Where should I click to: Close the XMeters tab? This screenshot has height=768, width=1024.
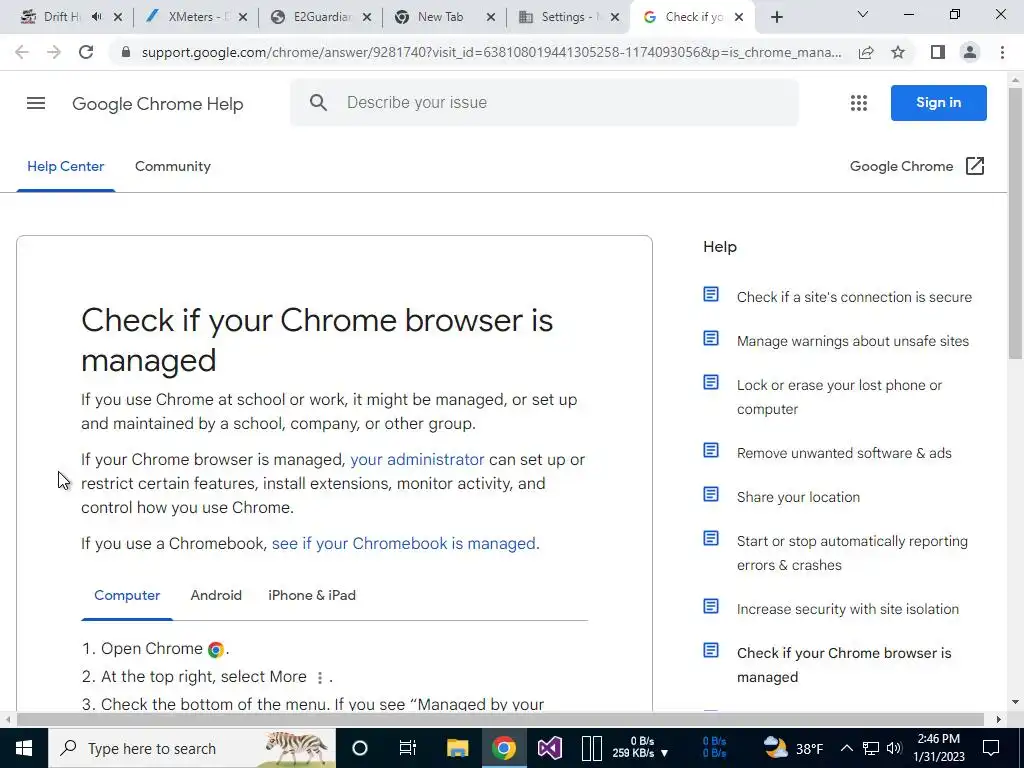click(x=243, y=18)
